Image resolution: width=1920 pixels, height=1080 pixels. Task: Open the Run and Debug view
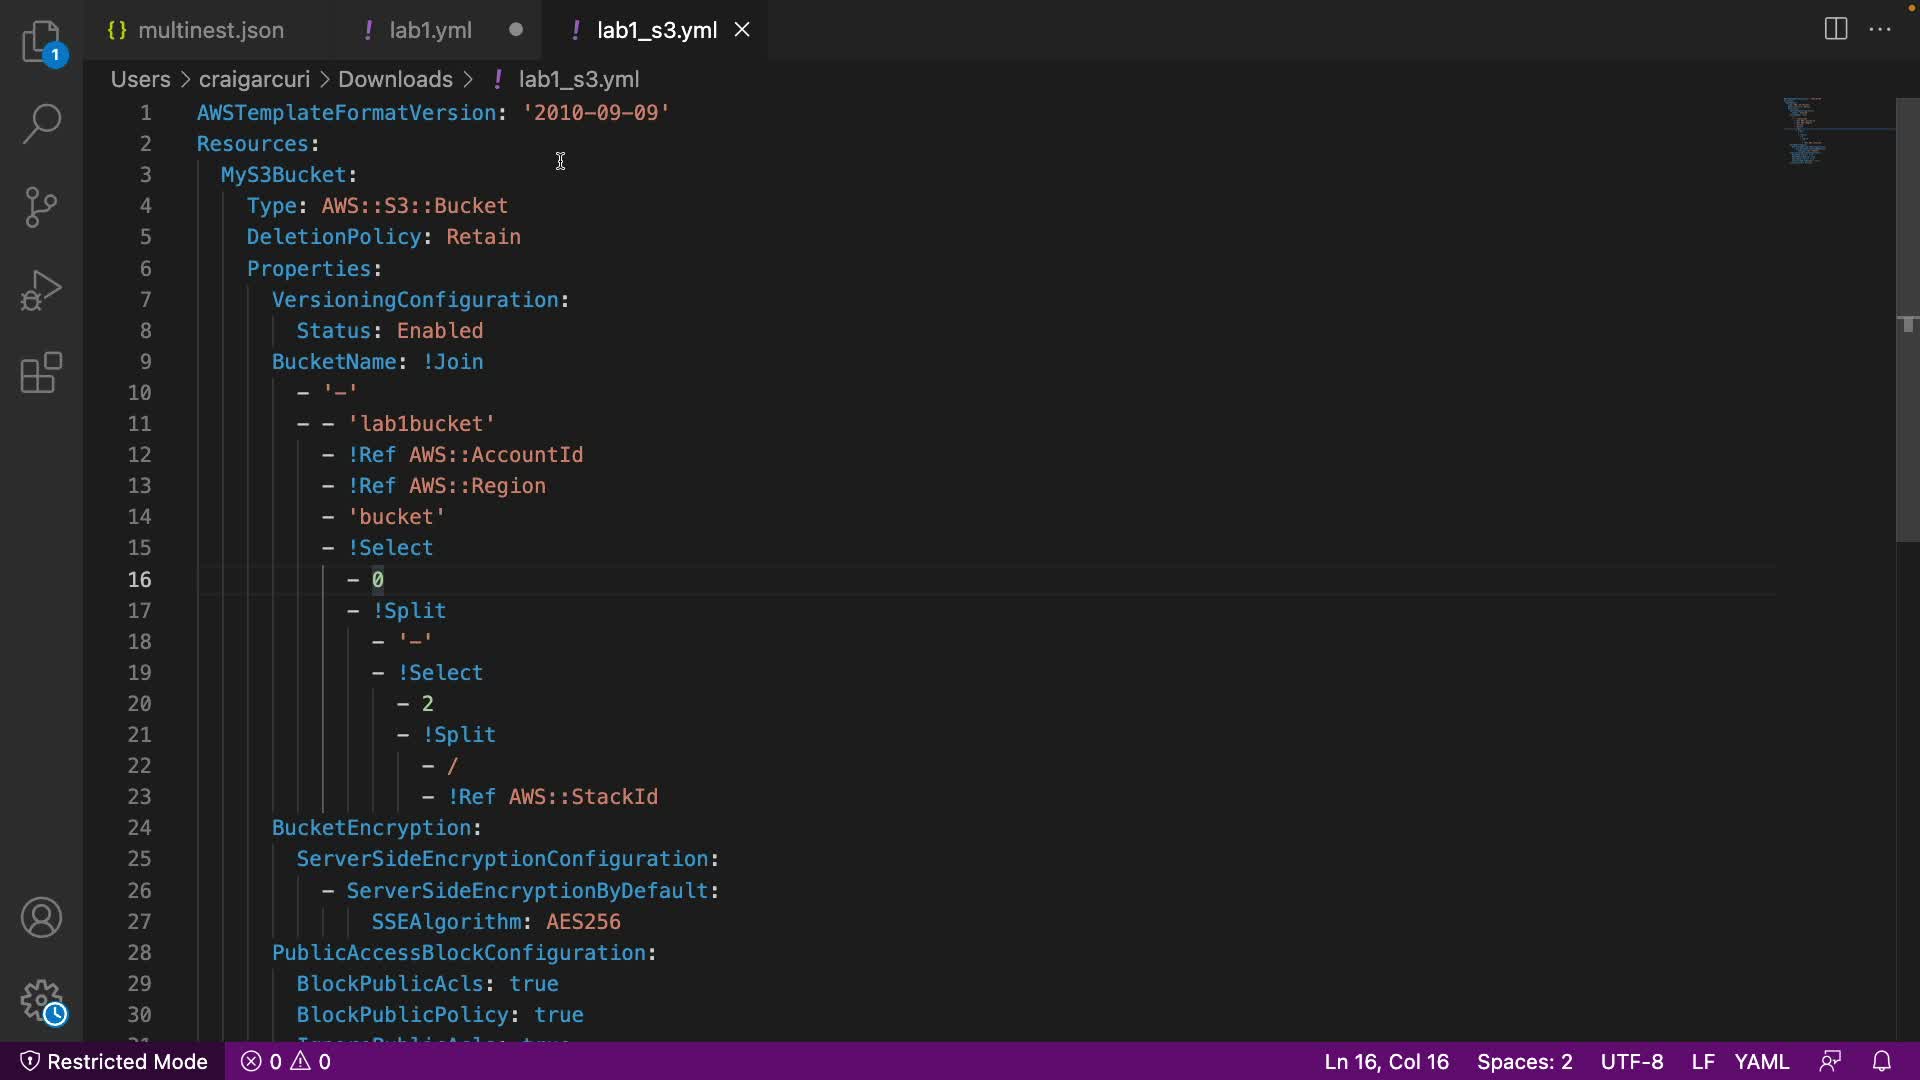click(x=41, y=290)
